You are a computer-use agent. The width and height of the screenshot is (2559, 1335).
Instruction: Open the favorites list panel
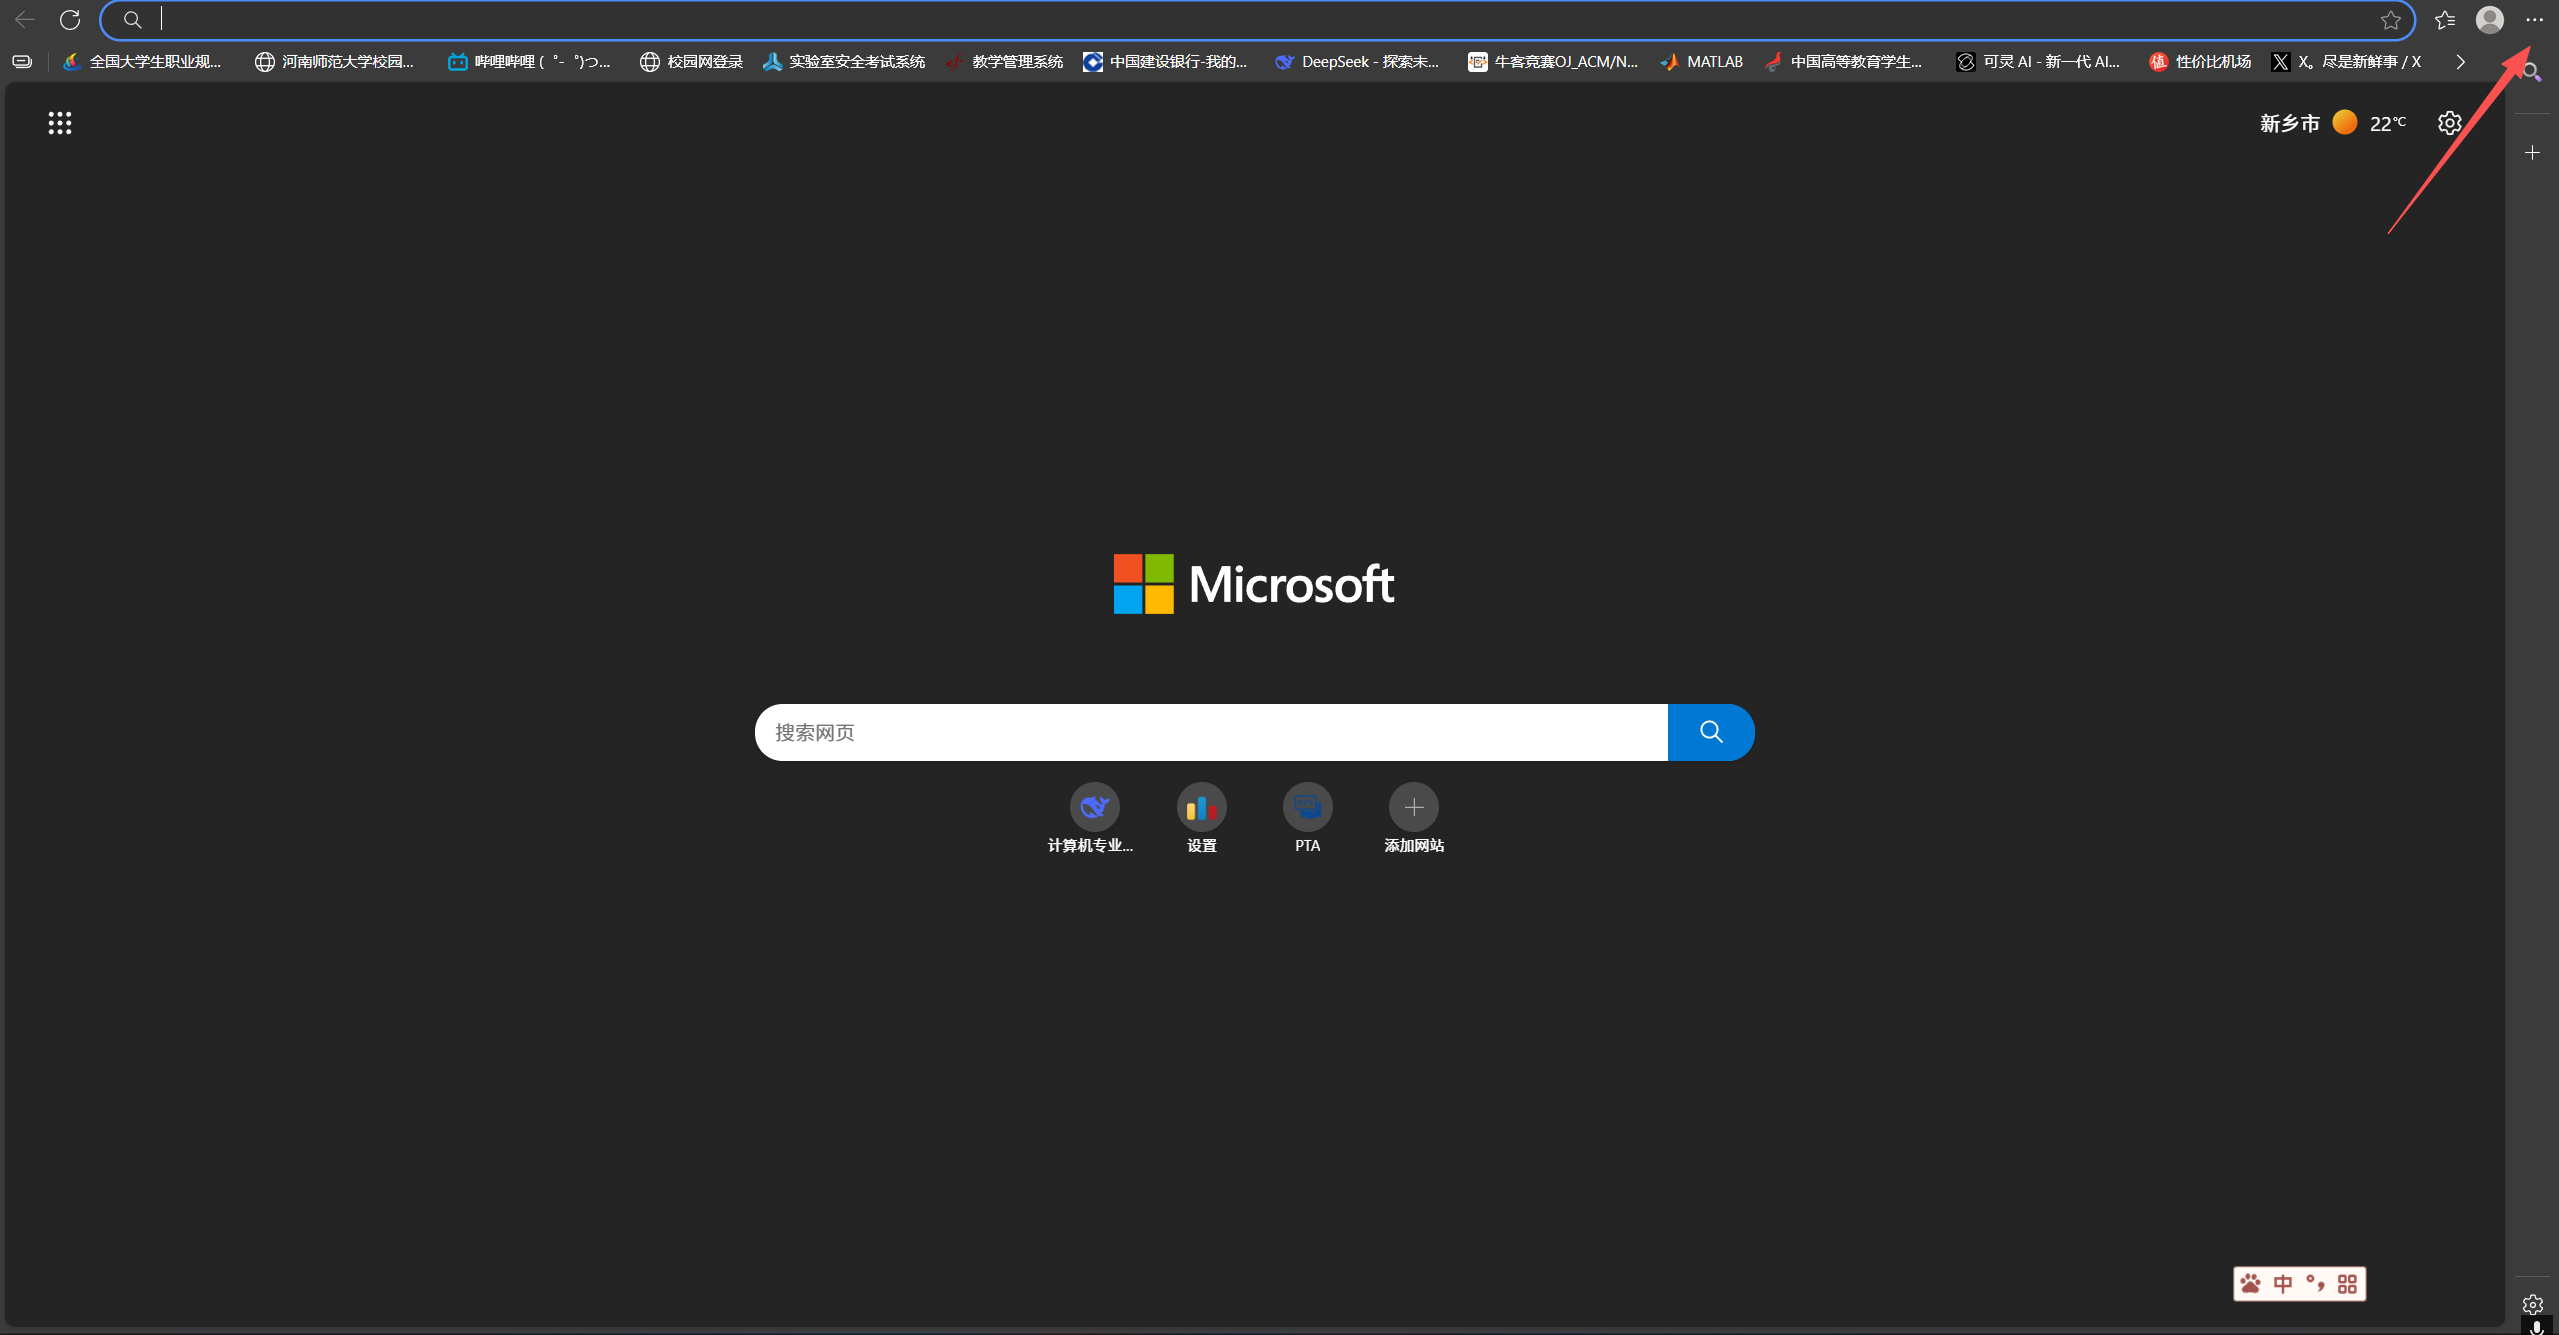(x=2445, y=20)
